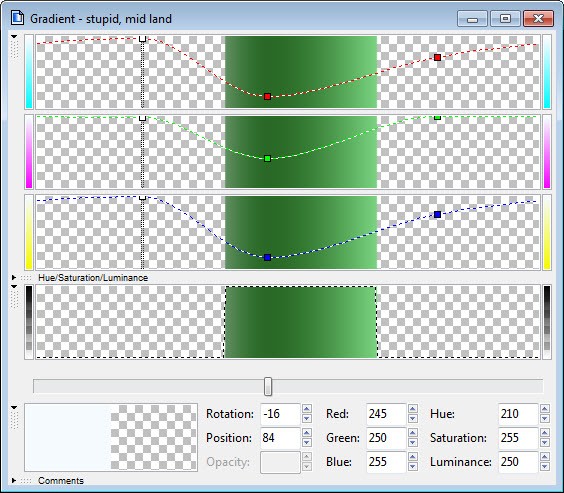Viewport: 564px width, 493px height.
Task: Select the green node at top right
Action: tap(437, 117)
